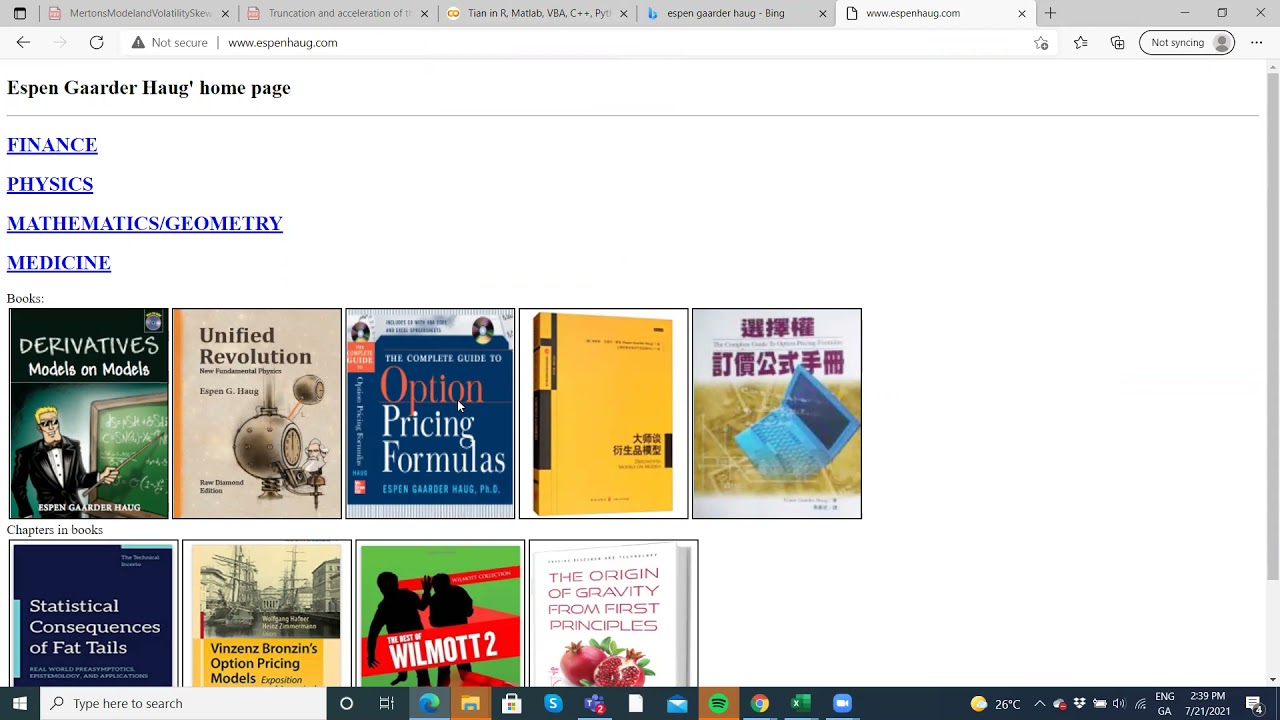Show hidden system tray icons chevron
1280x720 pixels.
[x=1039, y=703]
